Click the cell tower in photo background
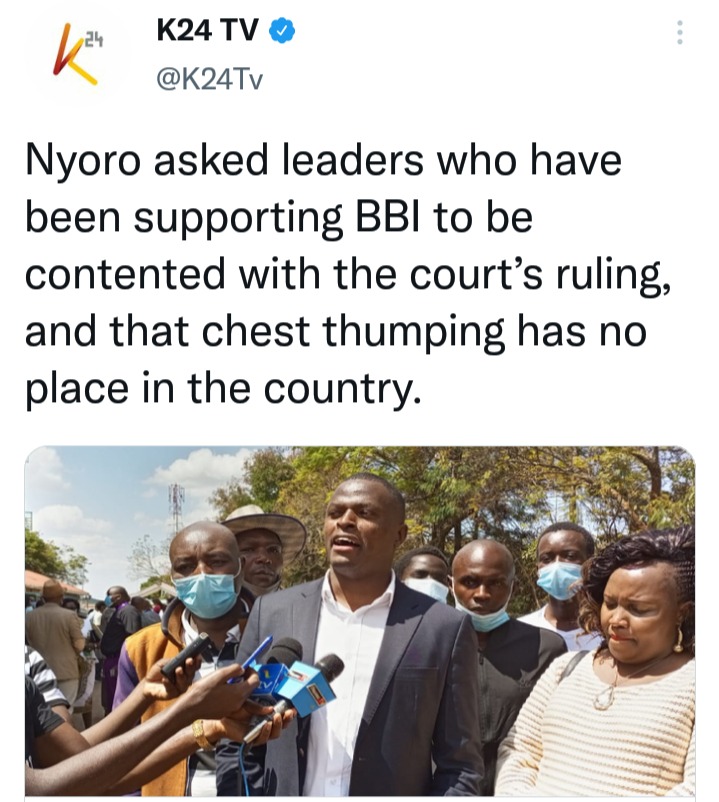The image size is (719, 802). coord(176,506)
